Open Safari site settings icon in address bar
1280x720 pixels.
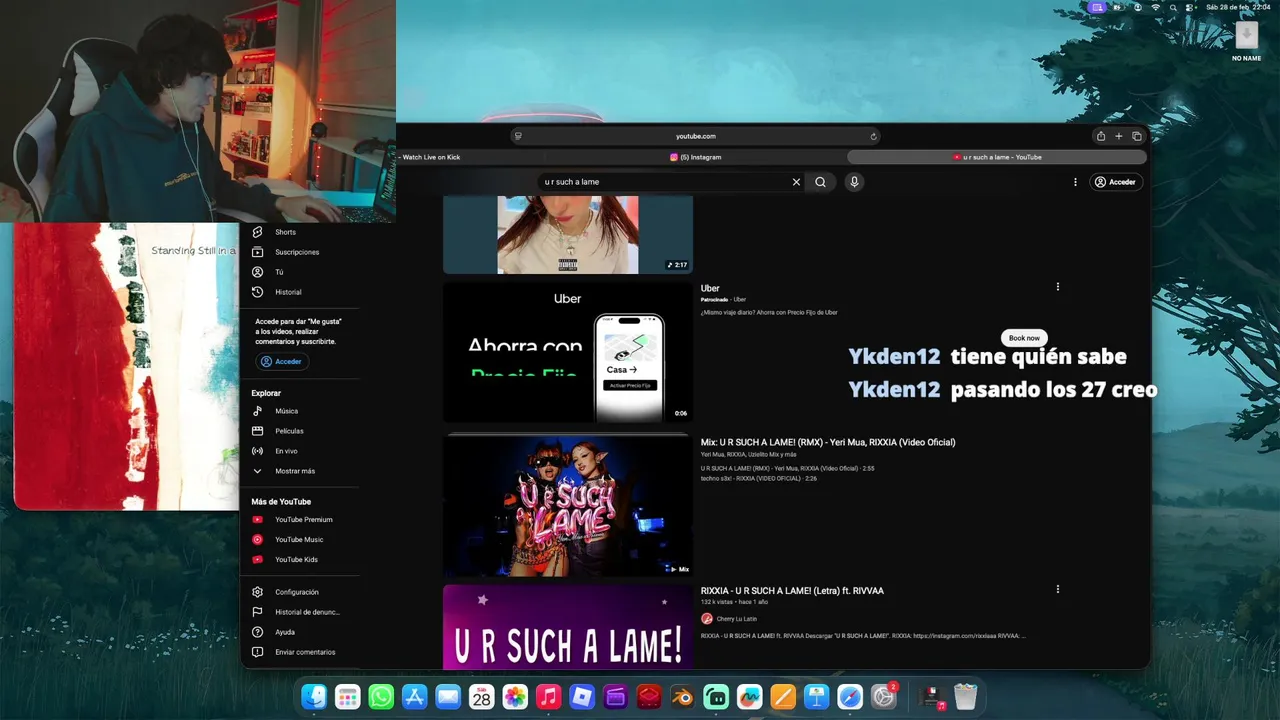pyautogui.click(x=517, y=136)
